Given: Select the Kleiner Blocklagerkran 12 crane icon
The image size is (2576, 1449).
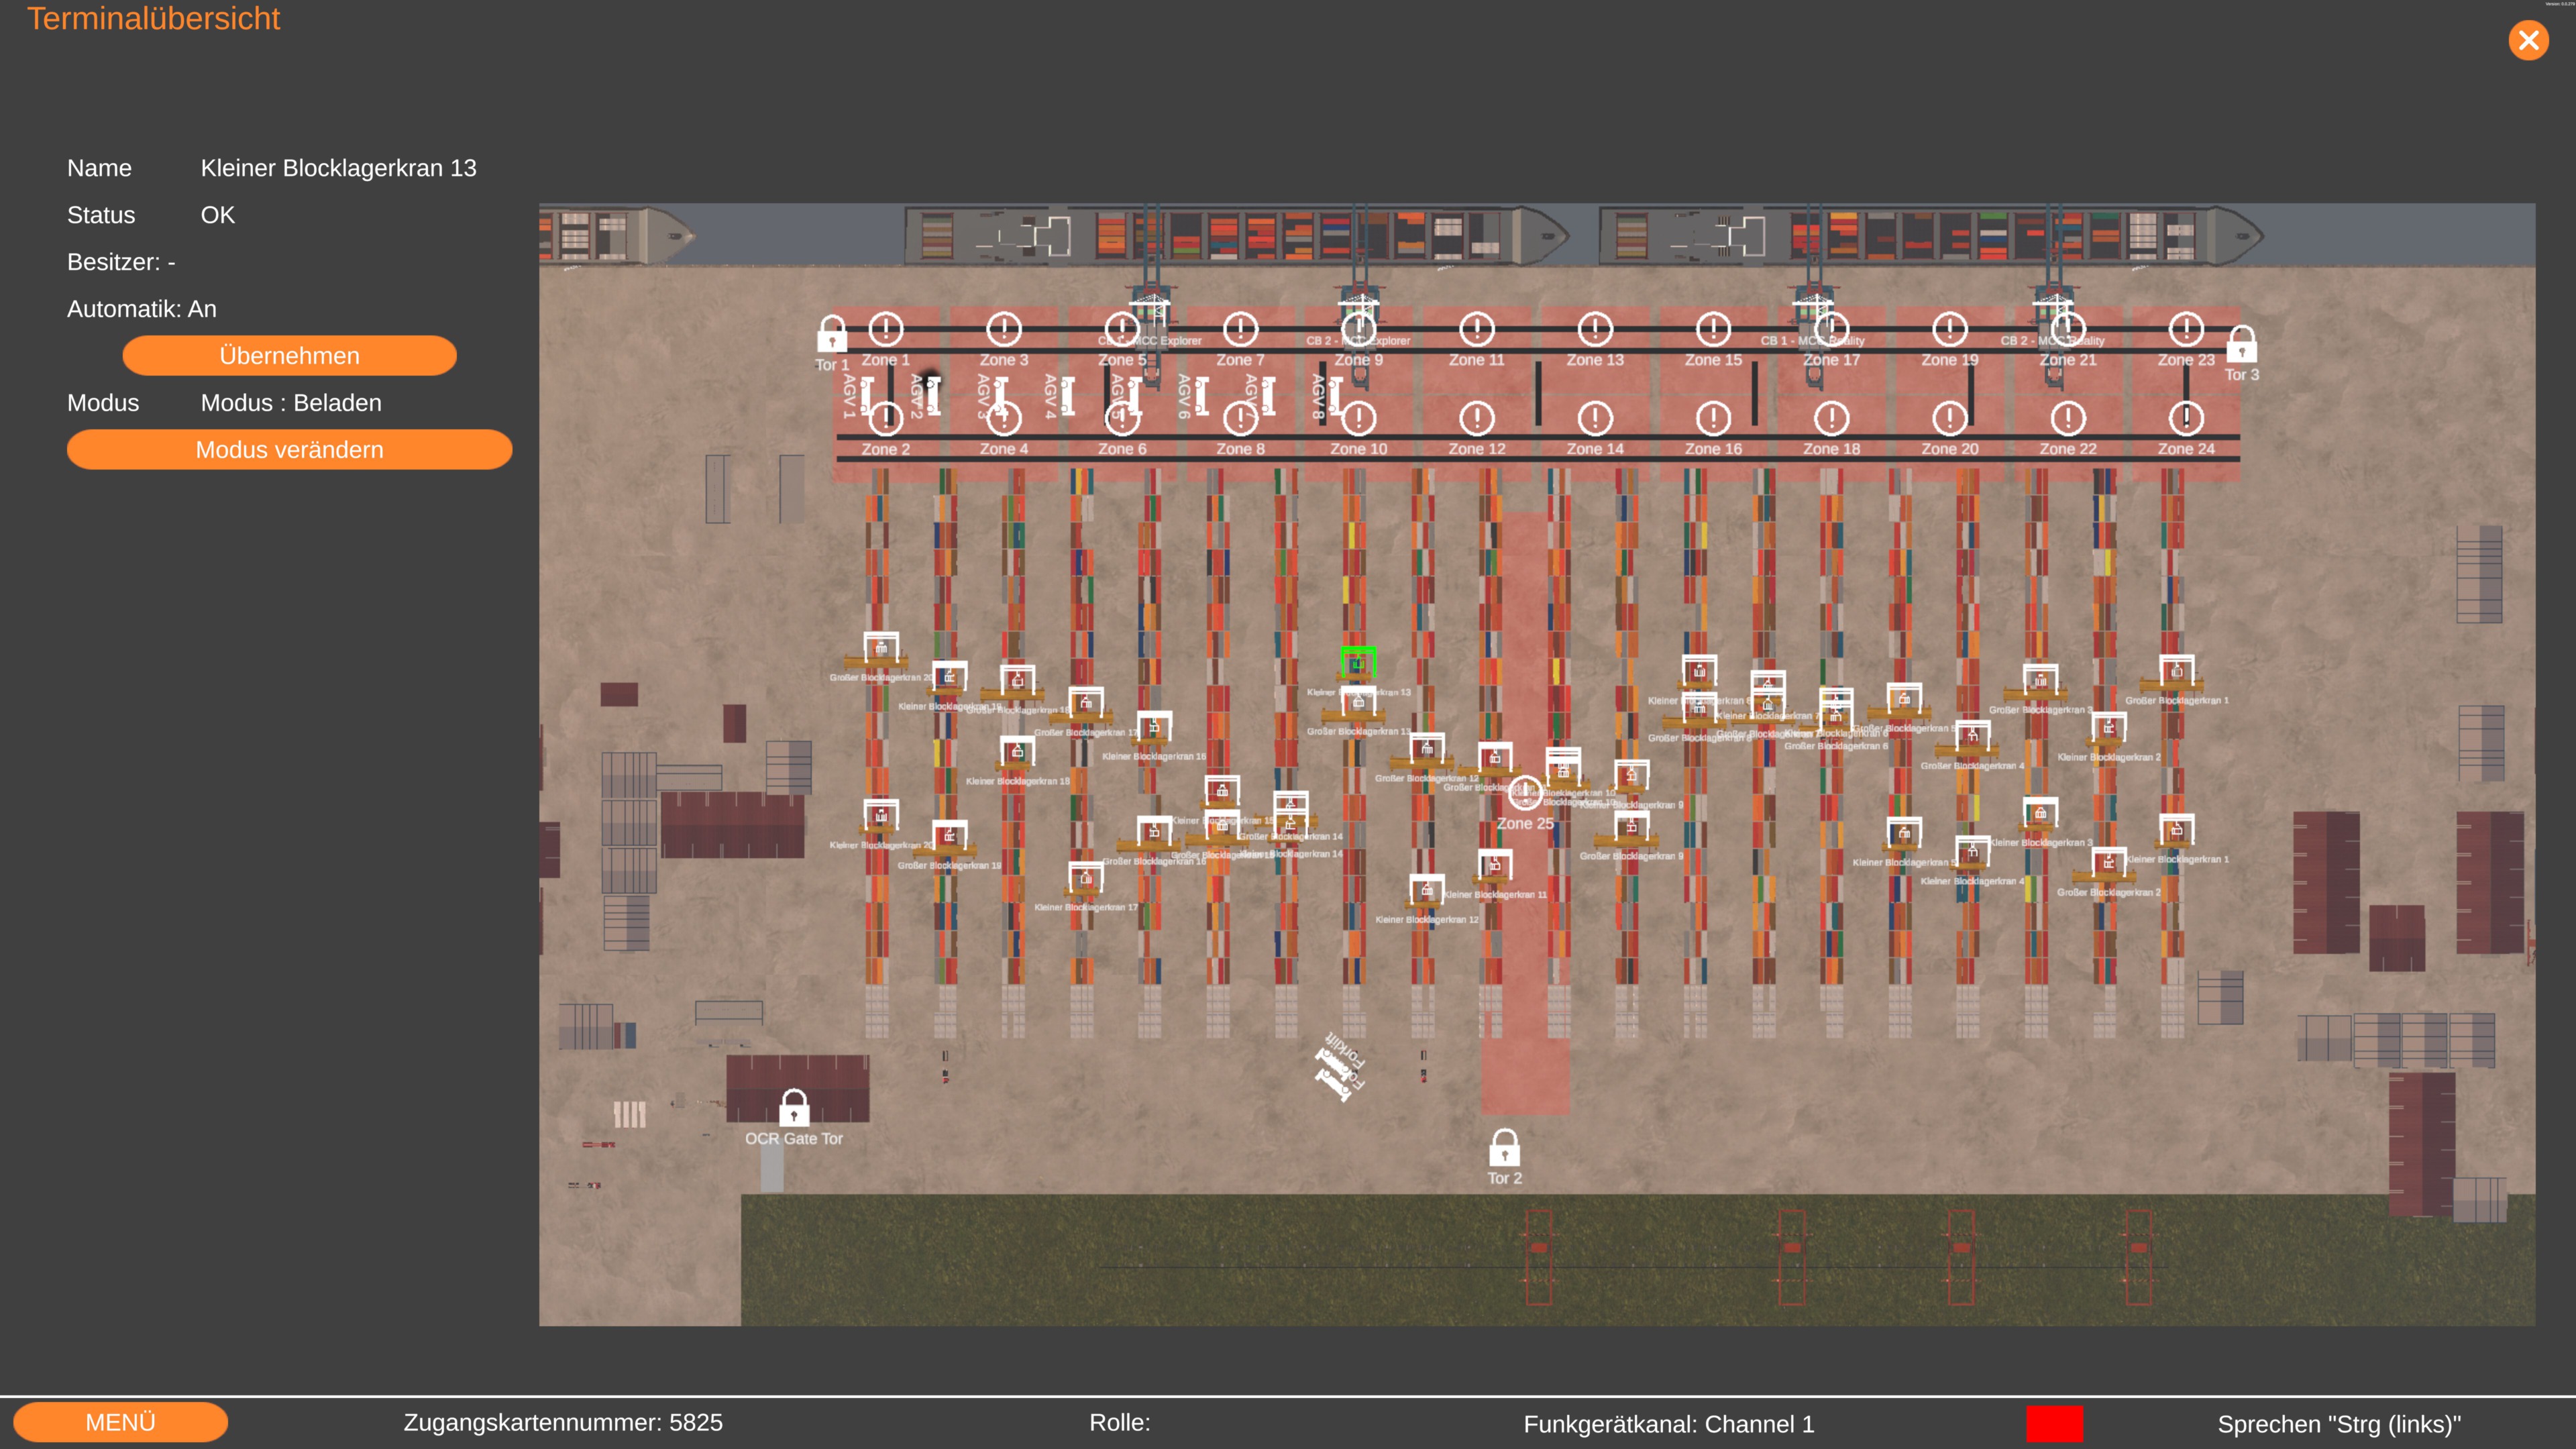Looking at the screenshot, I should [x=1426, y=889].
